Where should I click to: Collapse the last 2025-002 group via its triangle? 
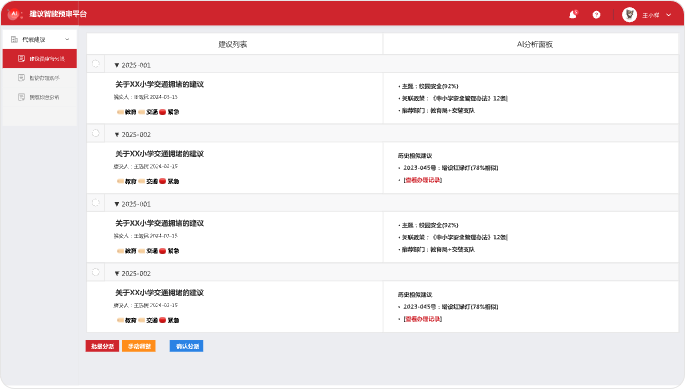click(117, 274)
